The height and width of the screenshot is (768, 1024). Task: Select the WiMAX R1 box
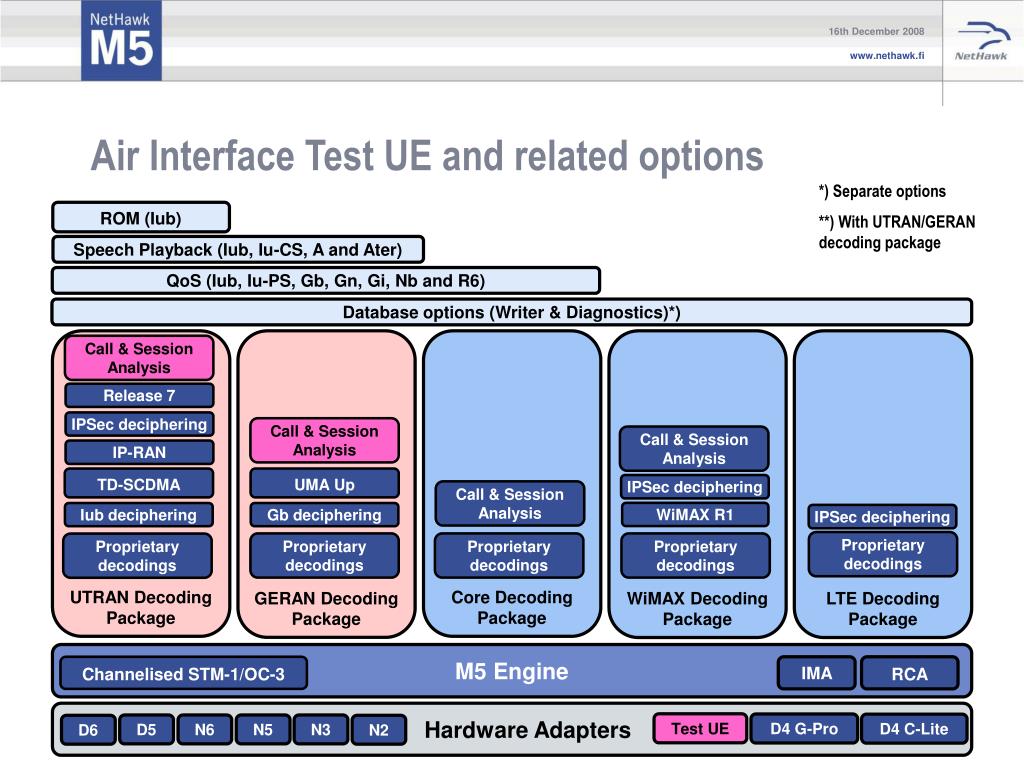pyautogui.click(x=694, y=515)
